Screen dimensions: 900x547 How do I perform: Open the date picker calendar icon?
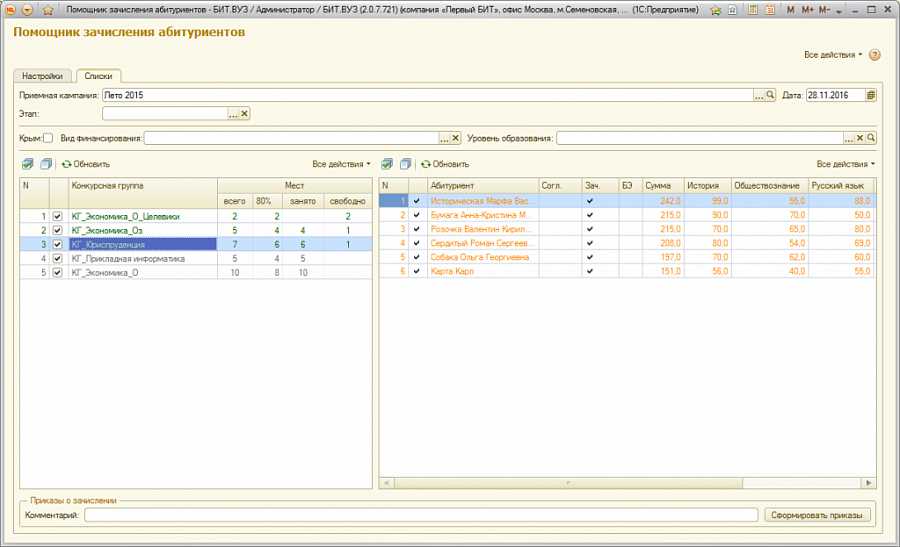871,95
